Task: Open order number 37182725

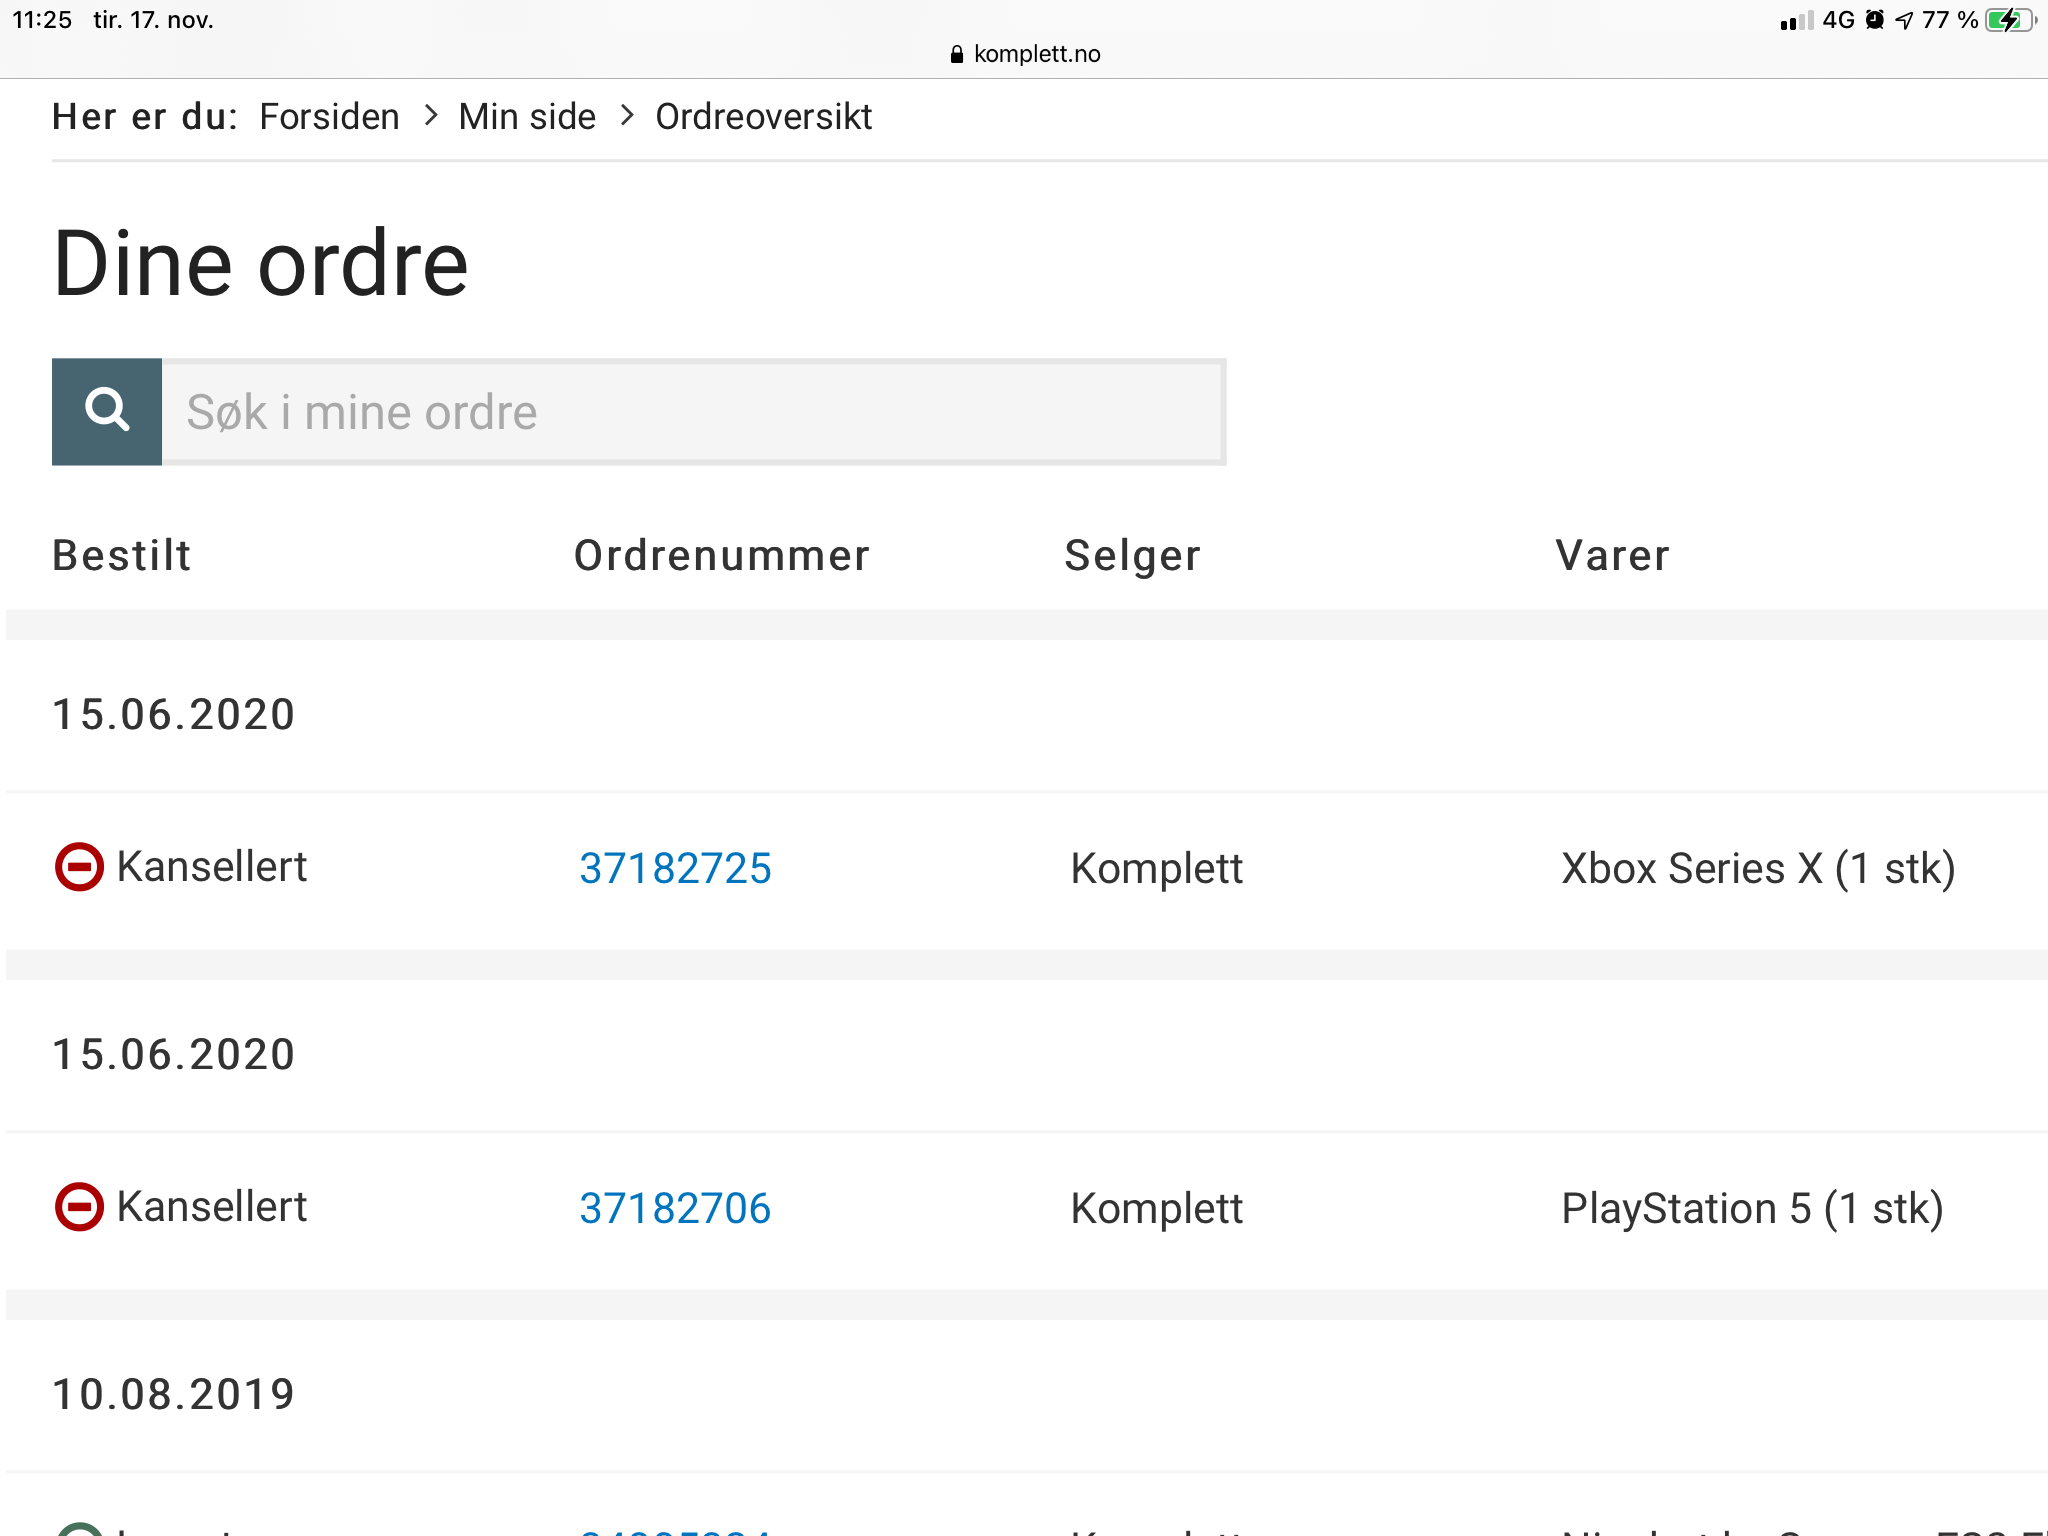Action: point(675,868)
